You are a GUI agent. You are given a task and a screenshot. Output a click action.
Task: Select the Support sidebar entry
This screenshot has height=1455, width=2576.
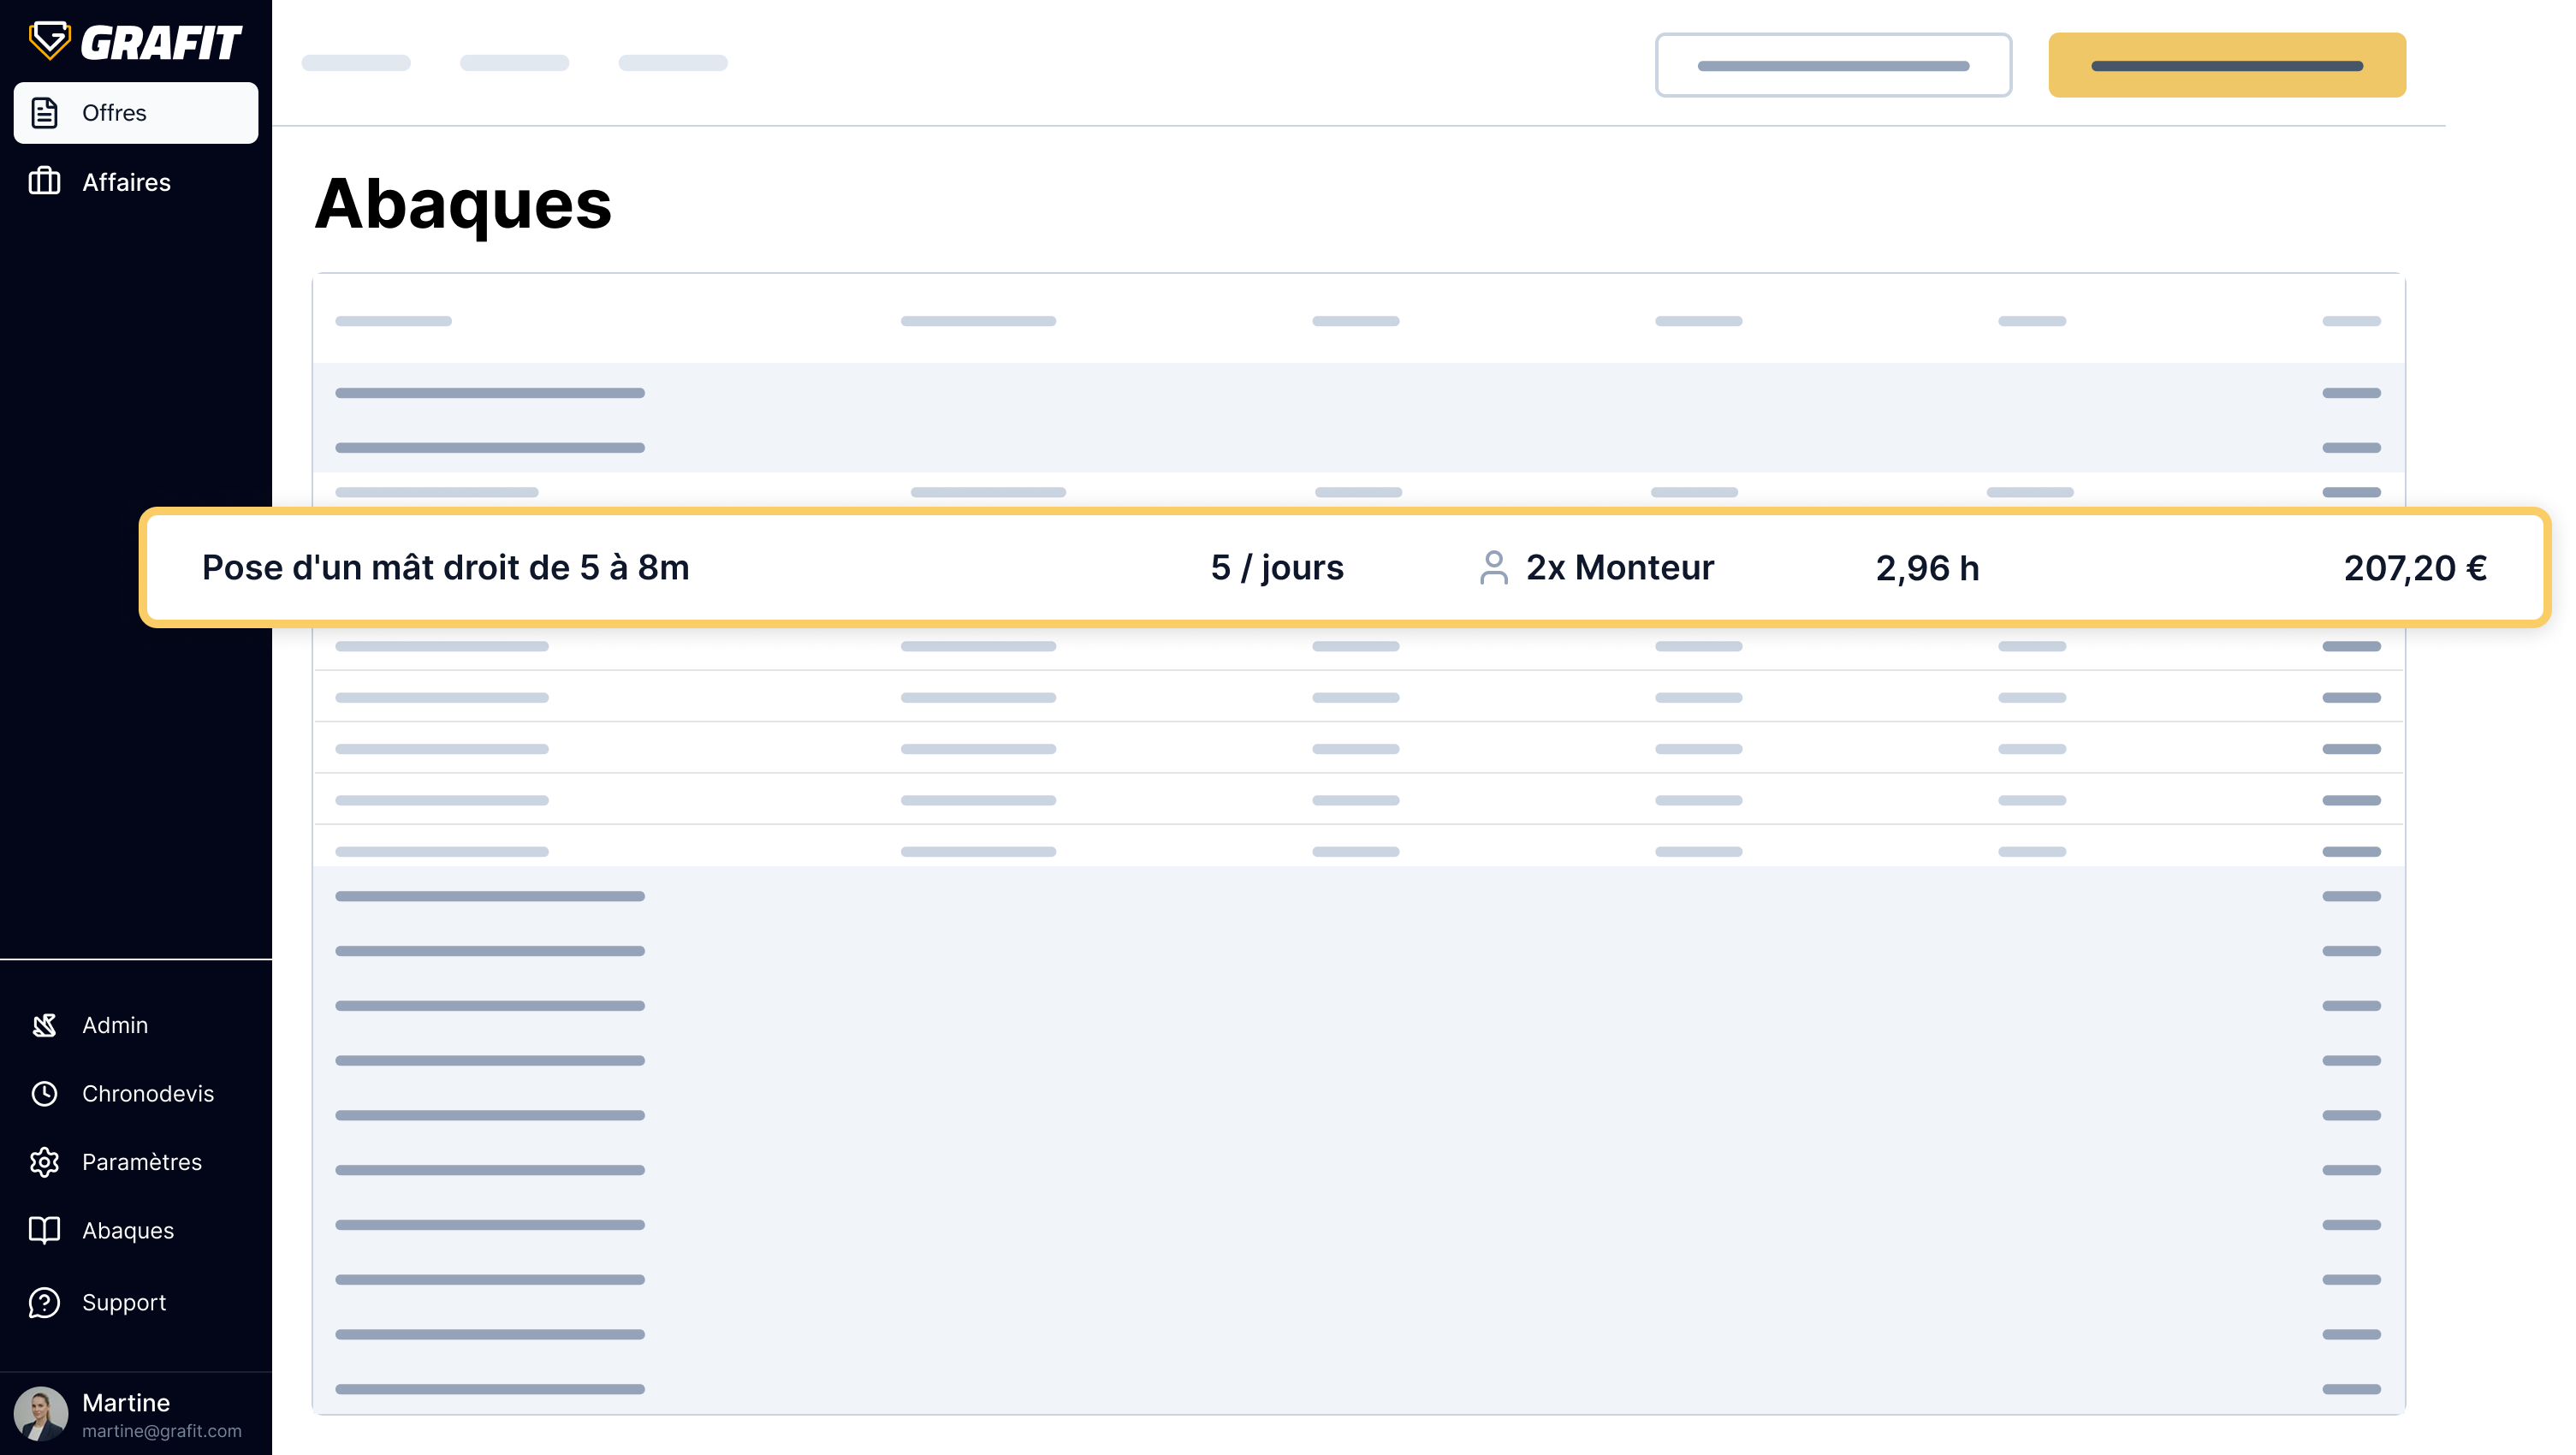tap(124, 1302)
